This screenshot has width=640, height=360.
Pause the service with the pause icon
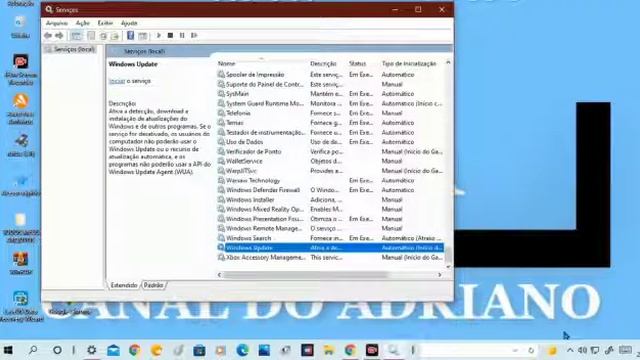(182, 36)
